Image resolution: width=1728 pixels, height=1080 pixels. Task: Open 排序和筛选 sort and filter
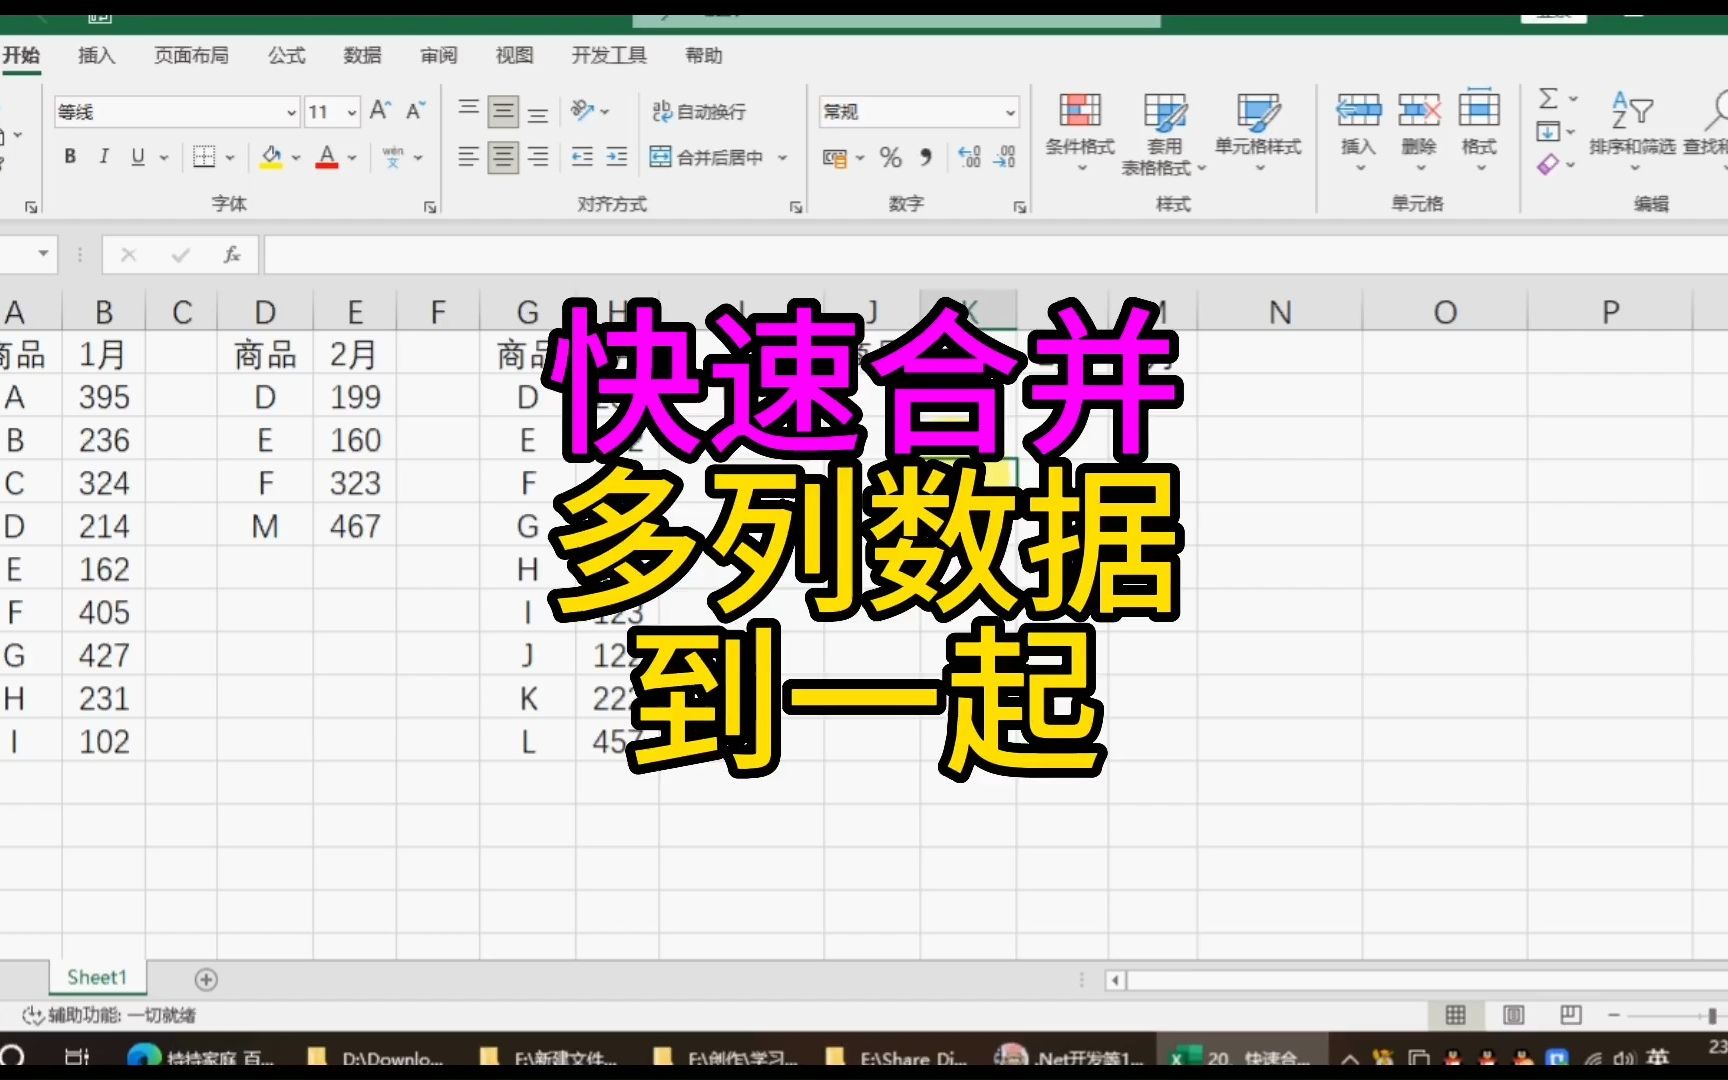[x=1632, y=131]
